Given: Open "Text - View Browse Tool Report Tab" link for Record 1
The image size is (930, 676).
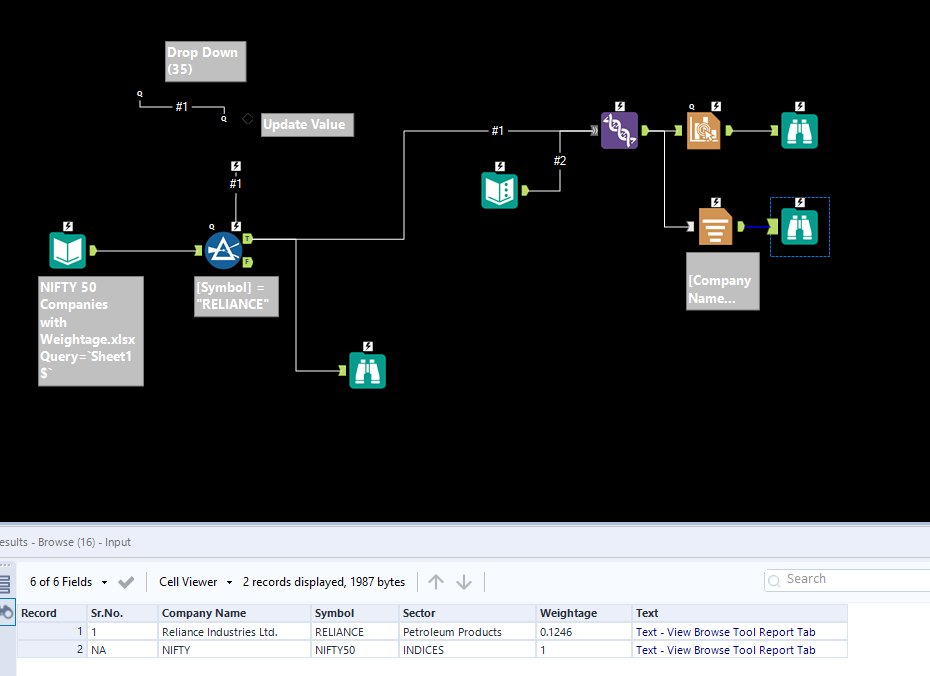Looking at the screenshot, I should (727, 631).
